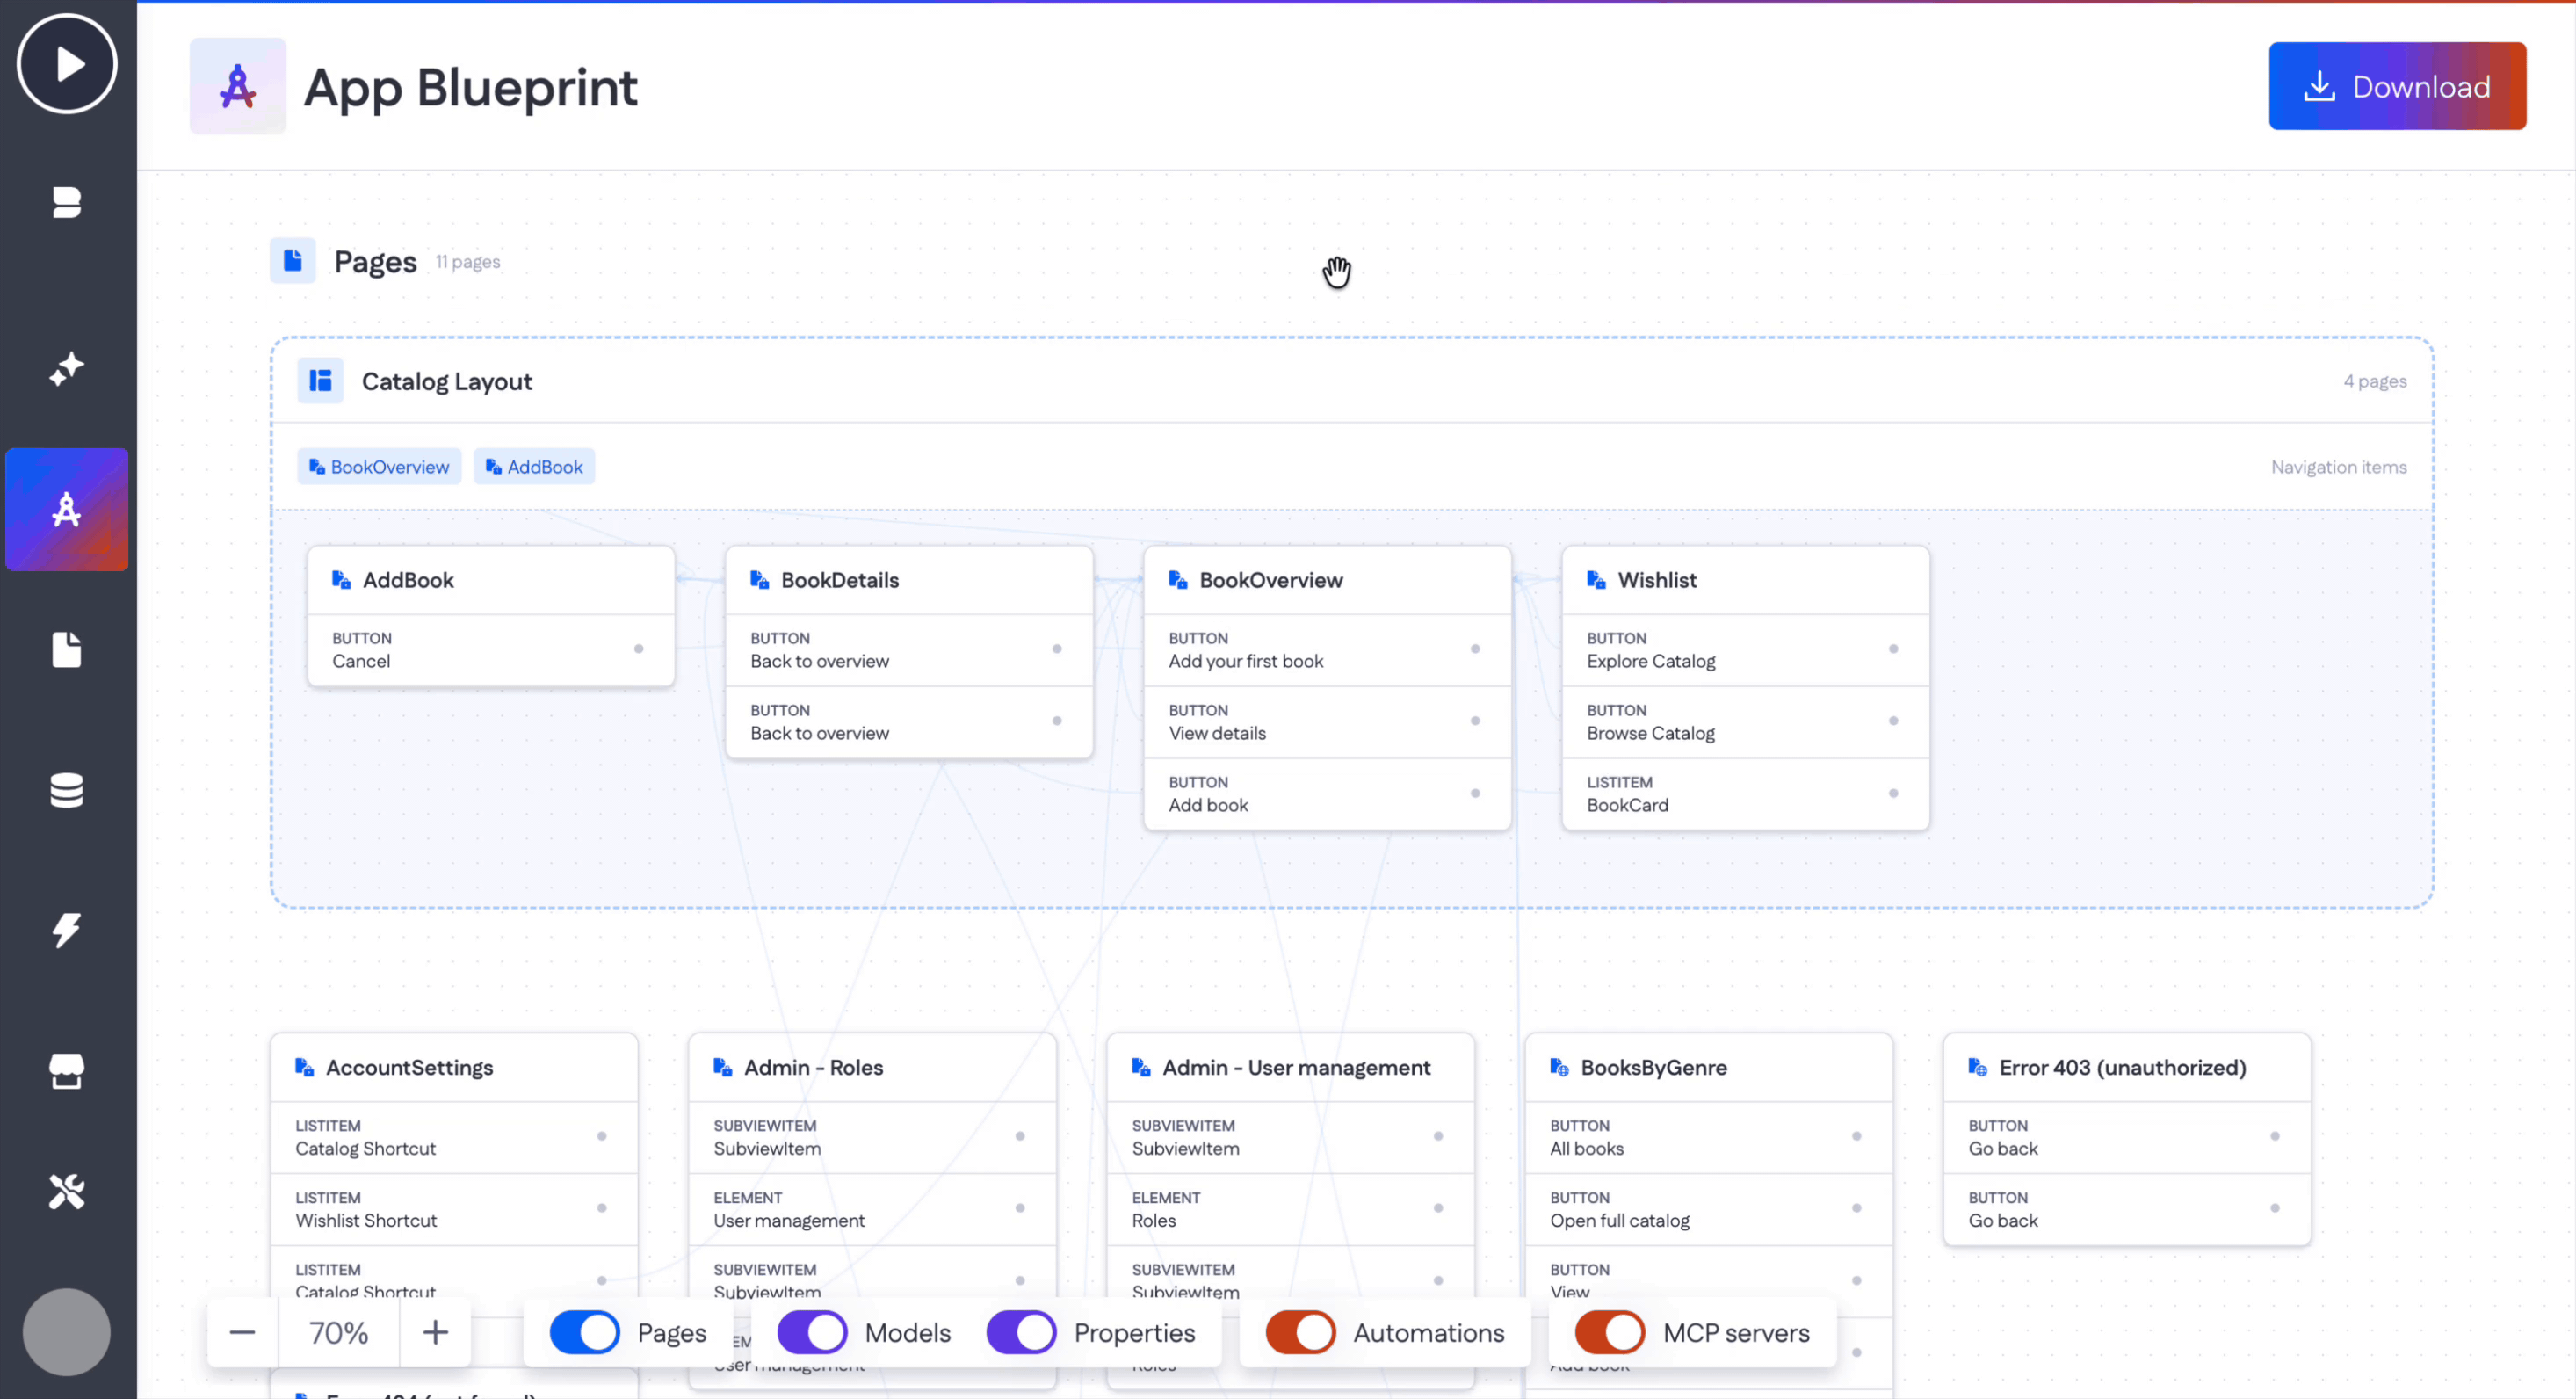This screenshot has height=1399, width=2576.
Task: Click the App Blueprint logo in header
Action: tap(238, 86)
